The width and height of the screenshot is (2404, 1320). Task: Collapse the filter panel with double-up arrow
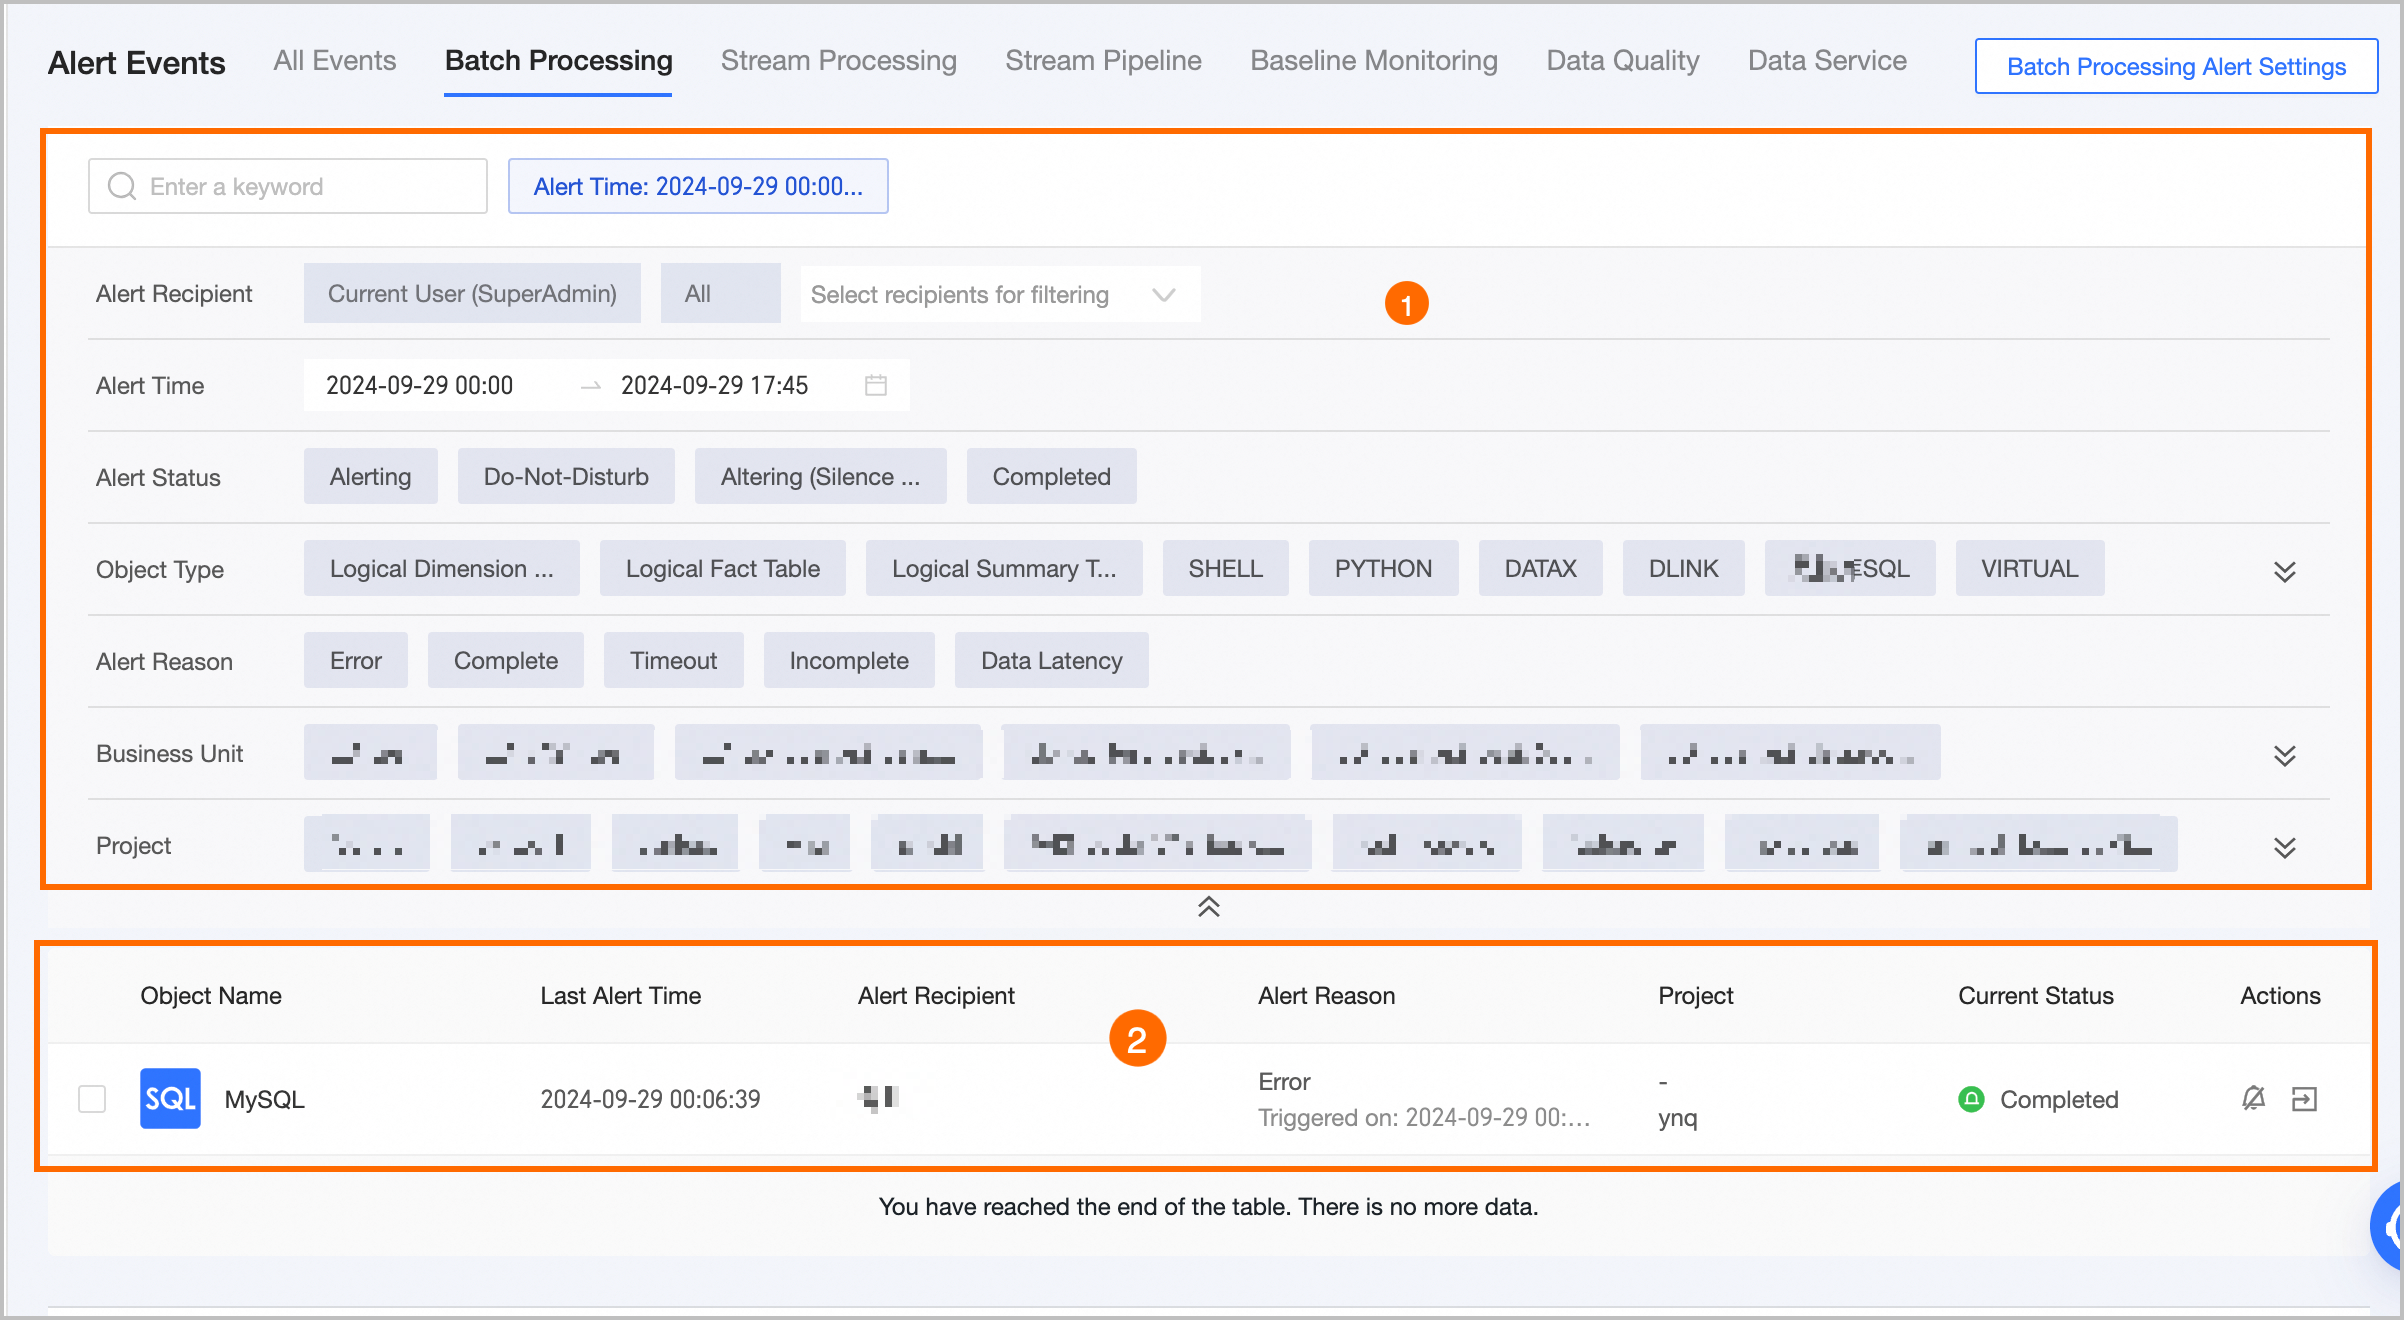pyautogui.click(x=1208, y=907)
